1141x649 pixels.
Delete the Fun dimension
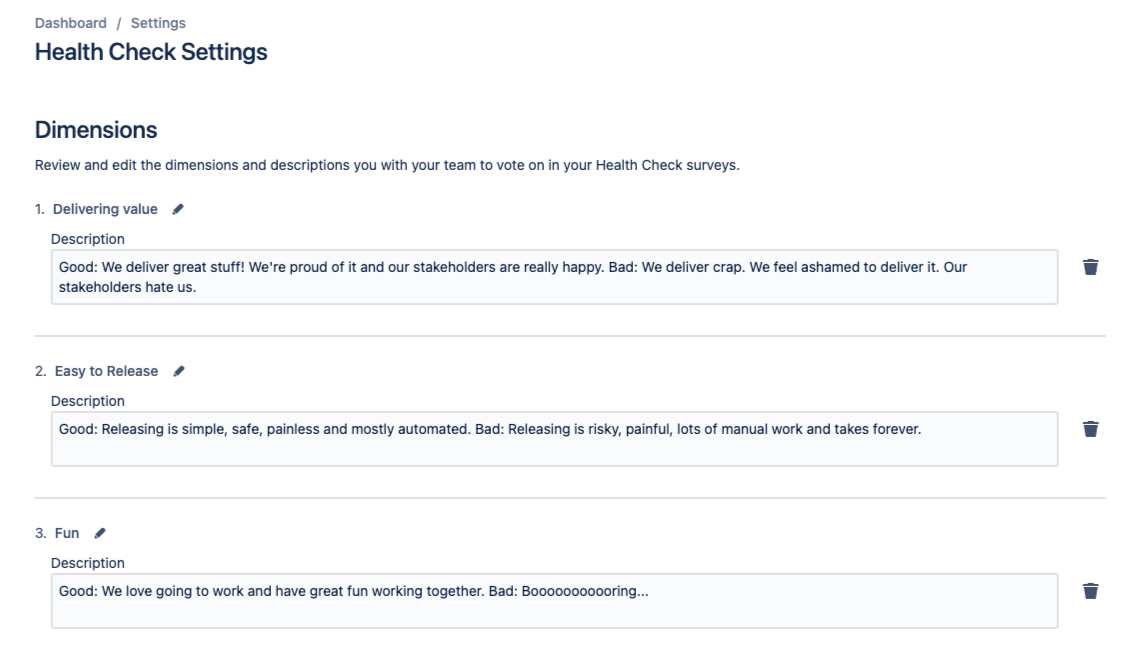pyautogui.click(x=1089, y=590)
